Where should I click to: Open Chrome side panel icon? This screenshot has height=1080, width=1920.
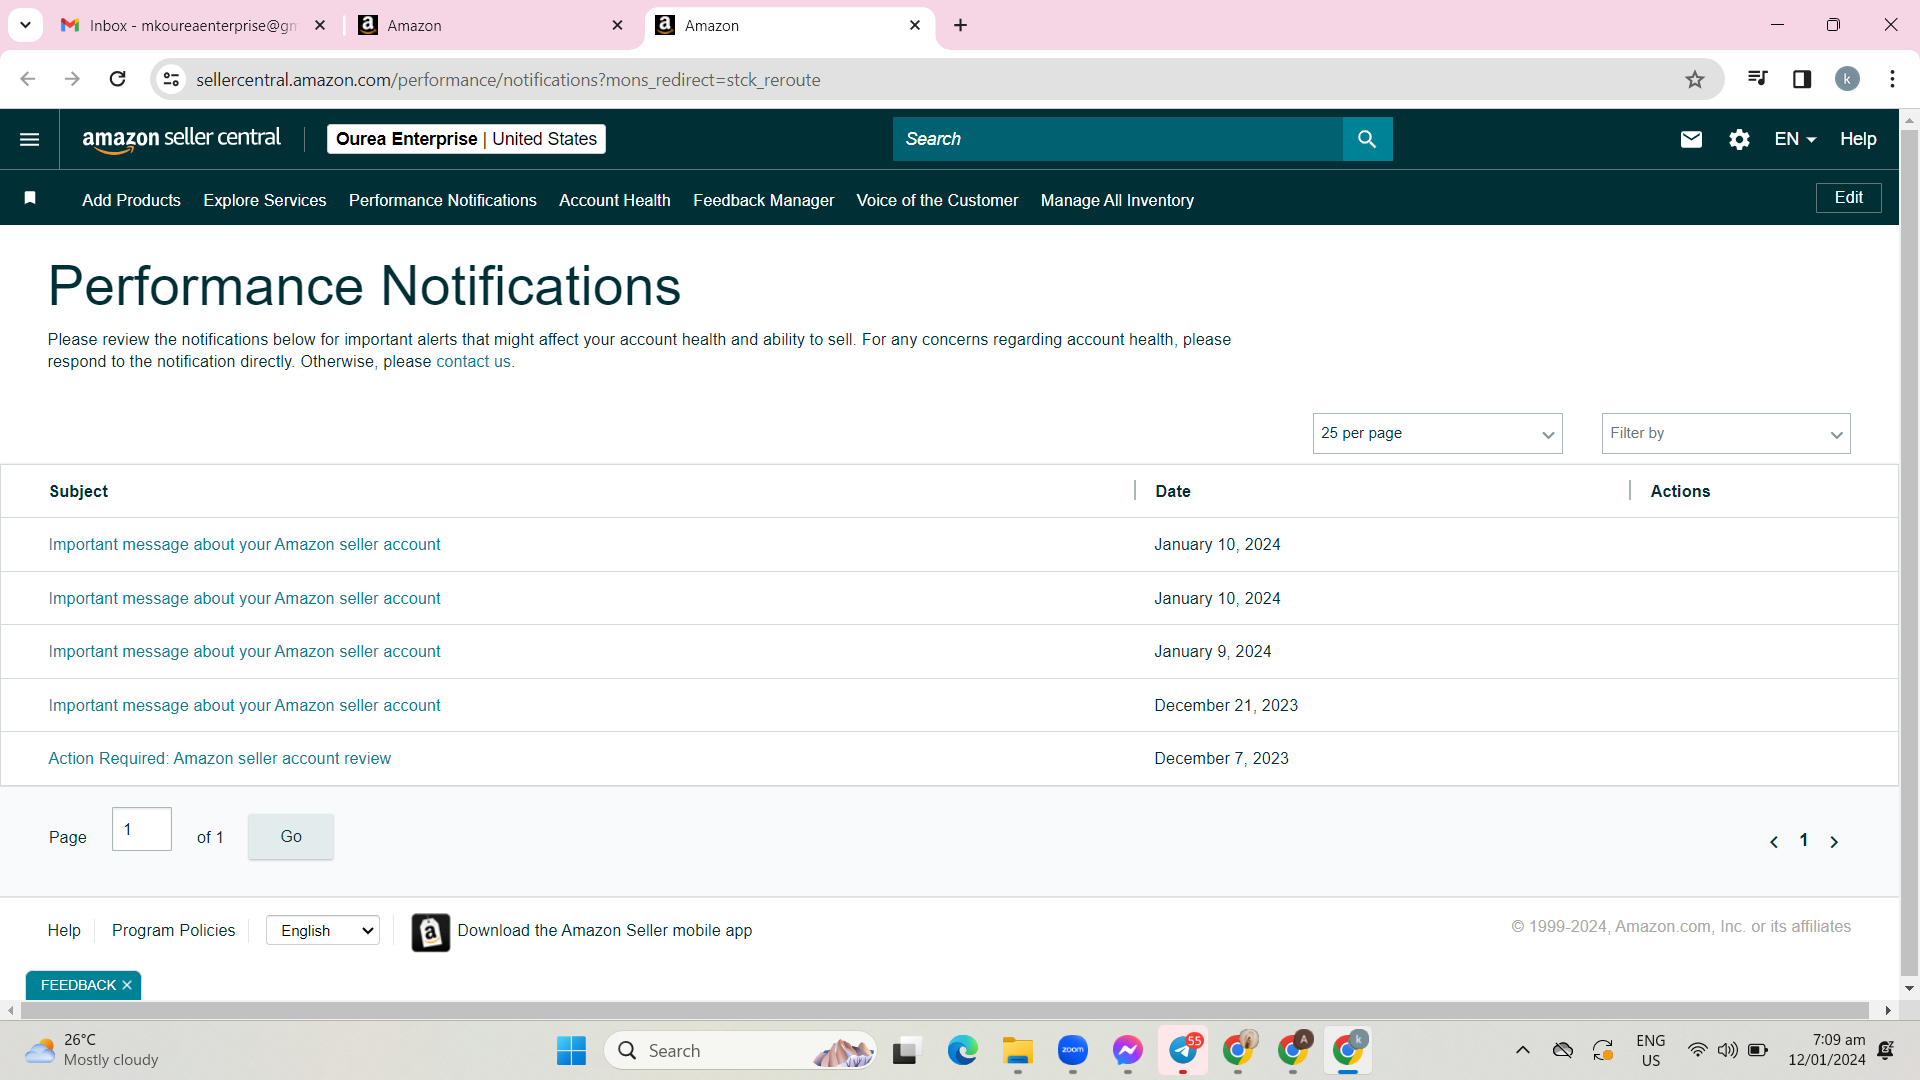[1802, 79]
